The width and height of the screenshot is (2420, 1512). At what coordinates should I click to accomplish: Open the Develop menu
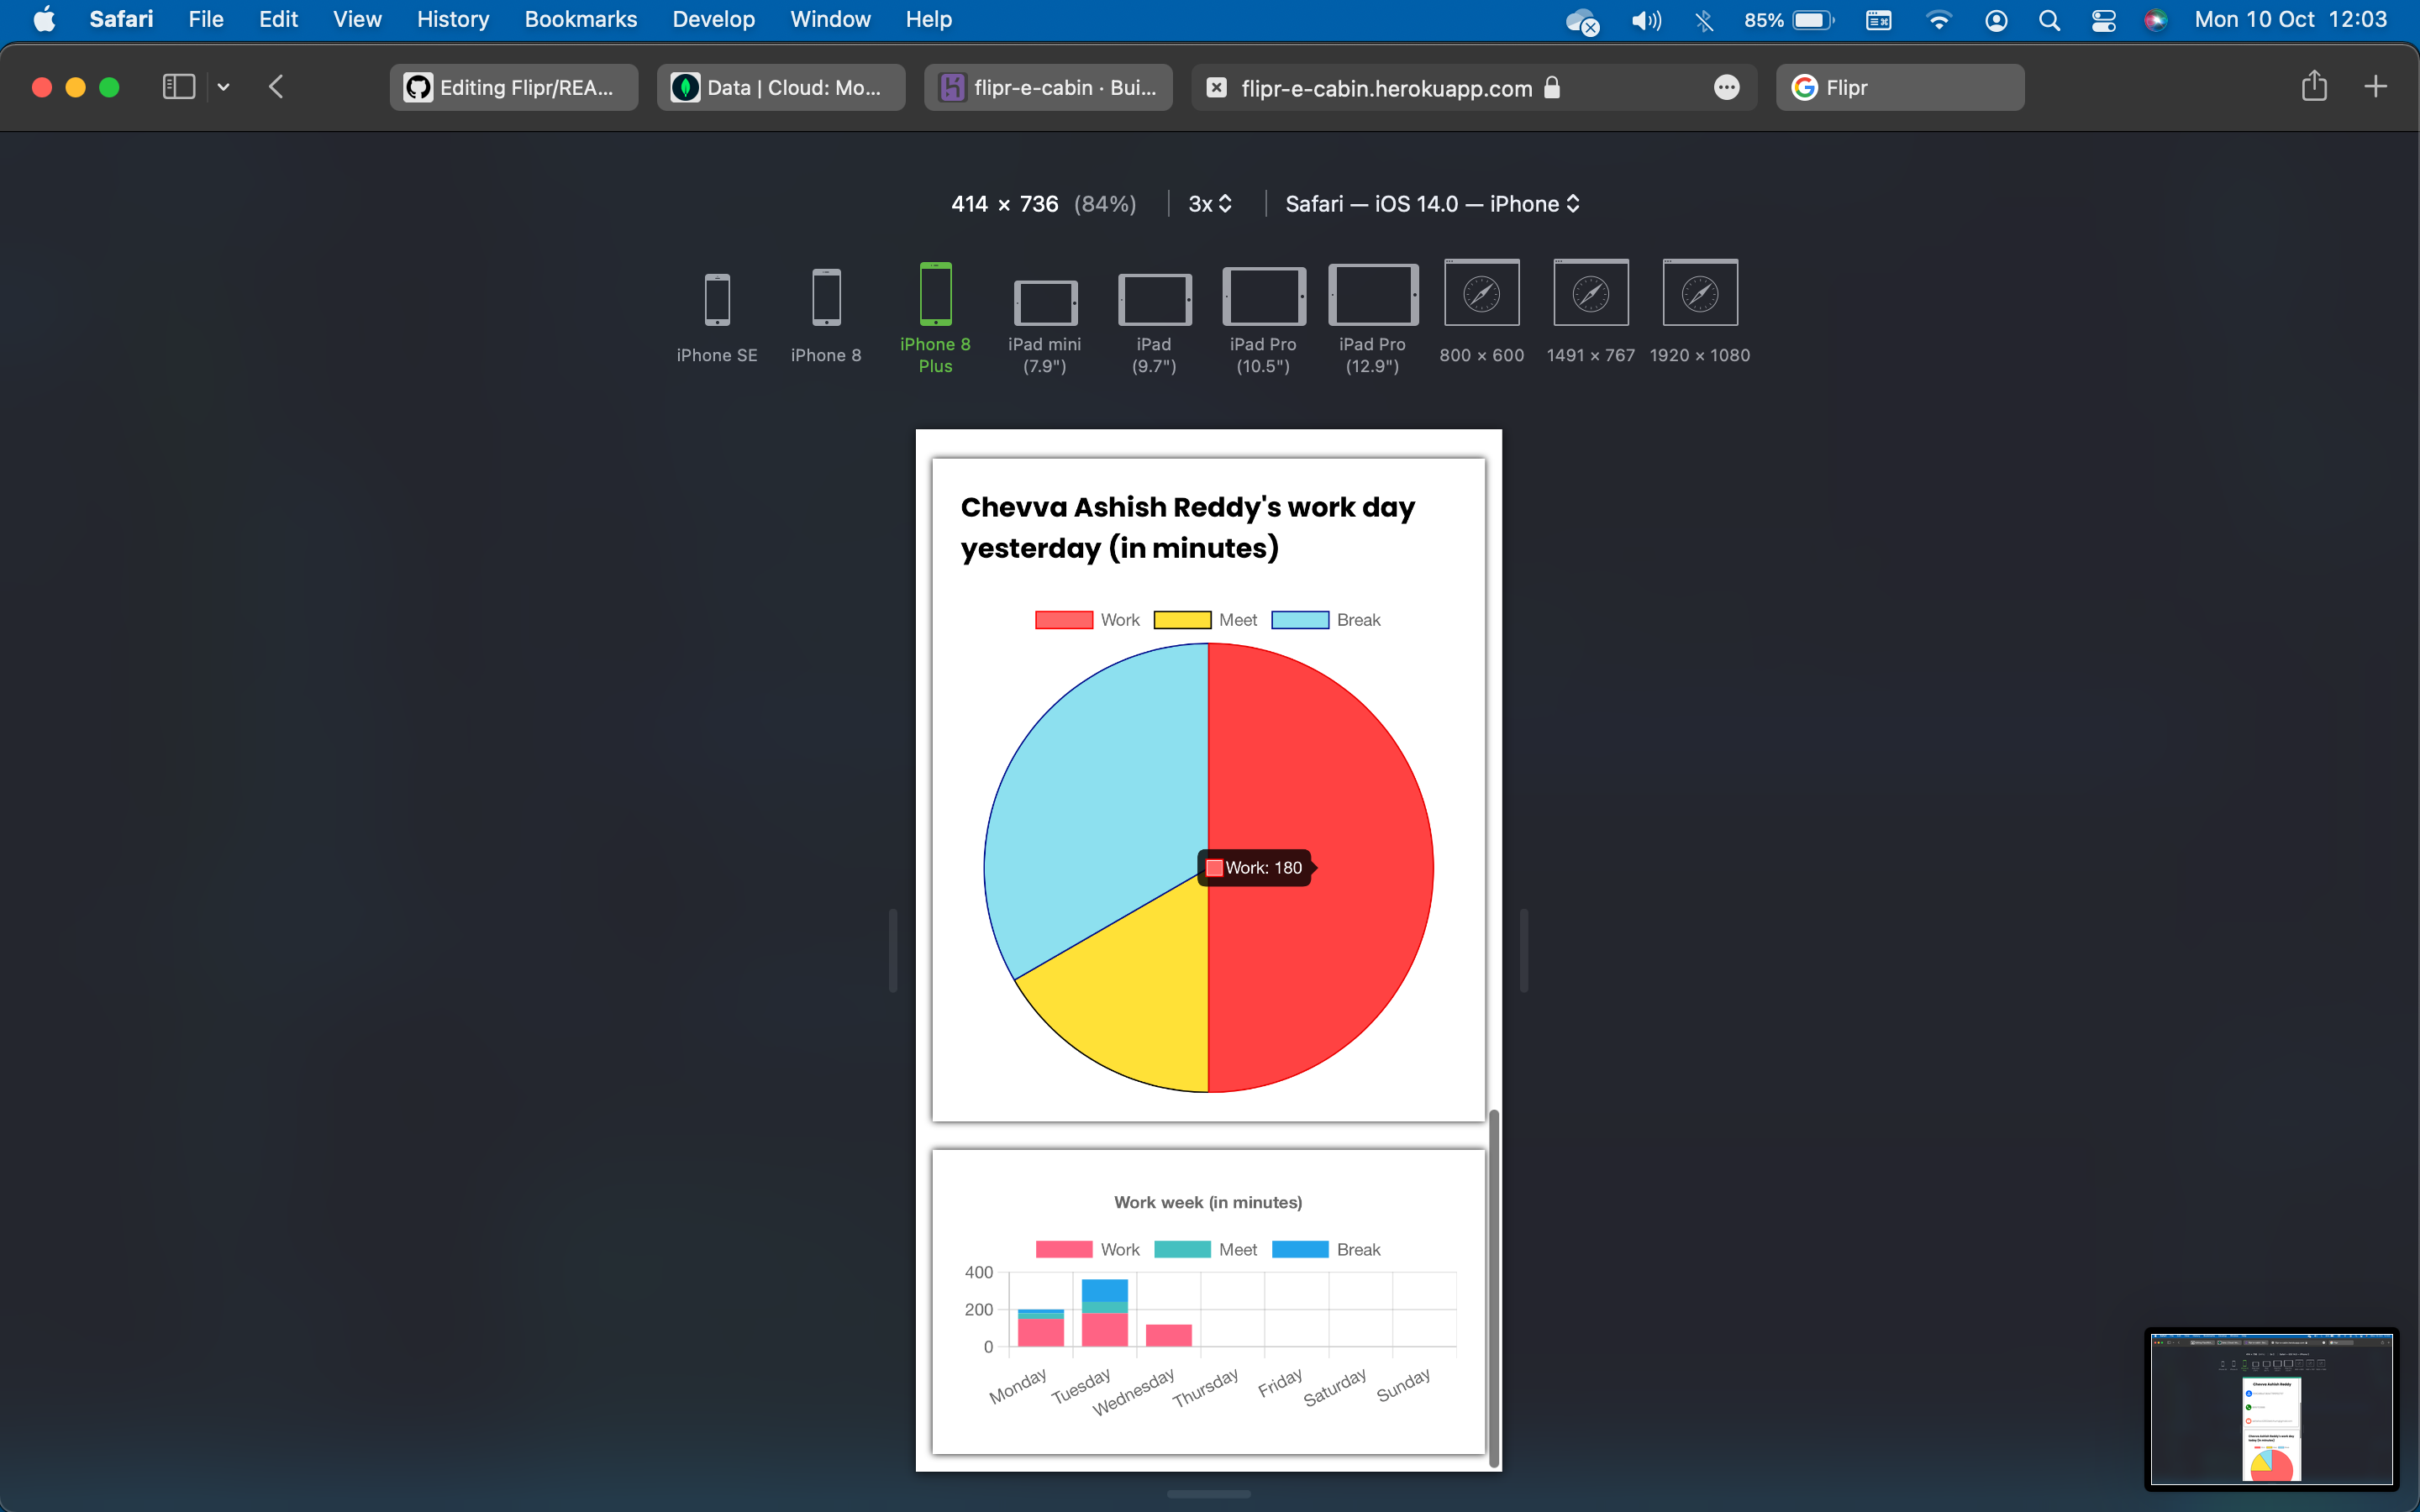click(x=713, y=19)
